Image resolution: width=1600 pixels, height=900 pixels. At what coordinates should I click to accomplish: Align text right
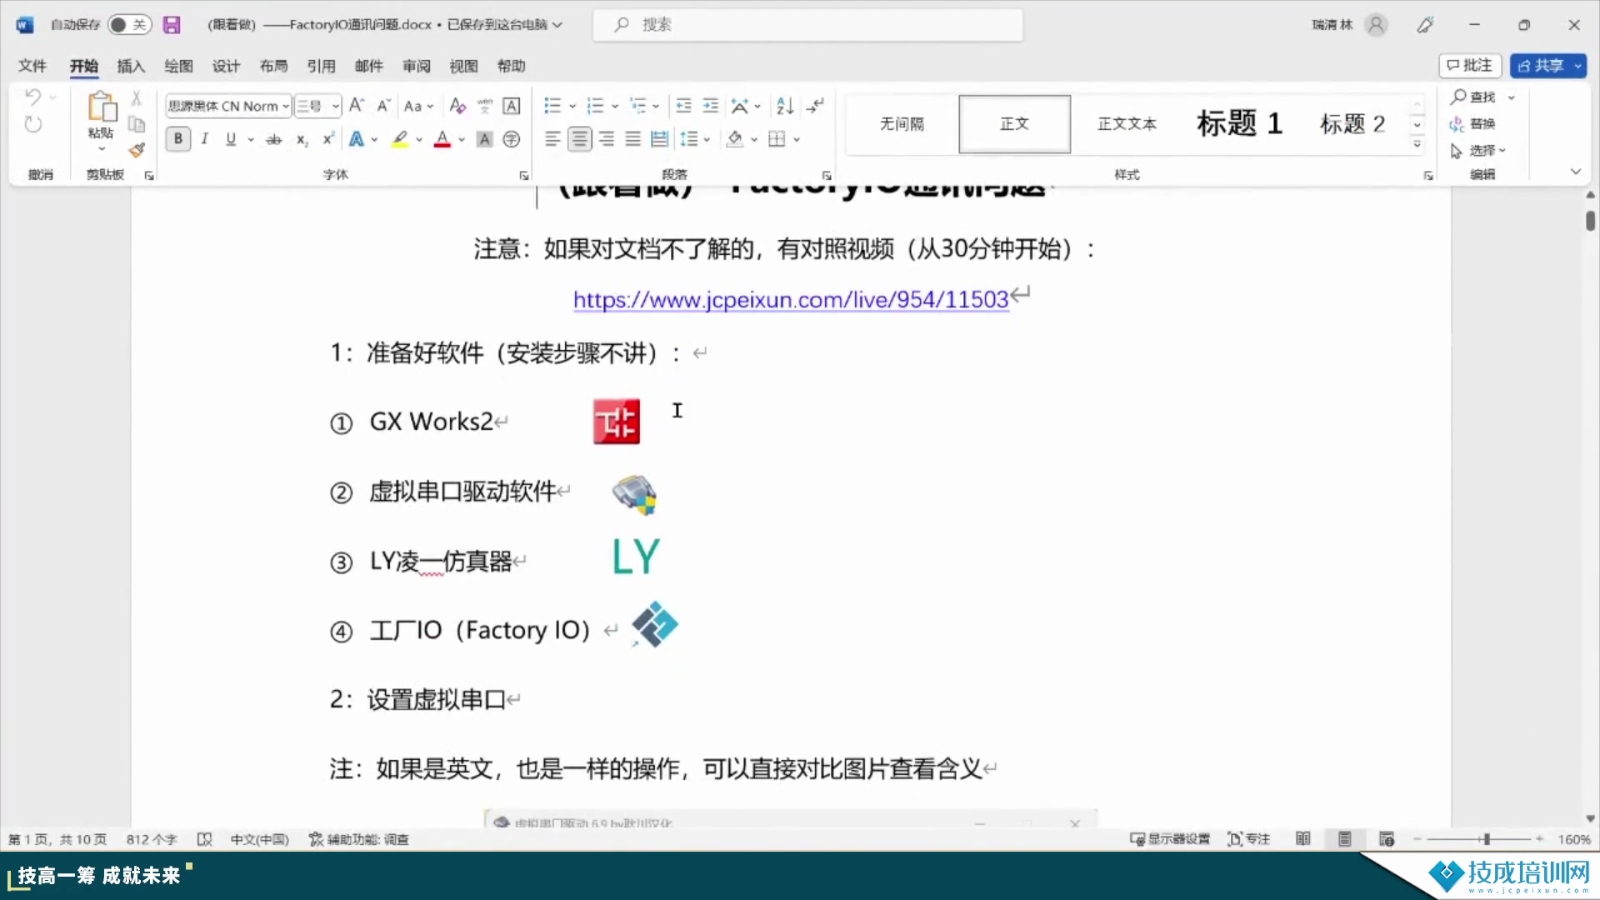(606, 139)
